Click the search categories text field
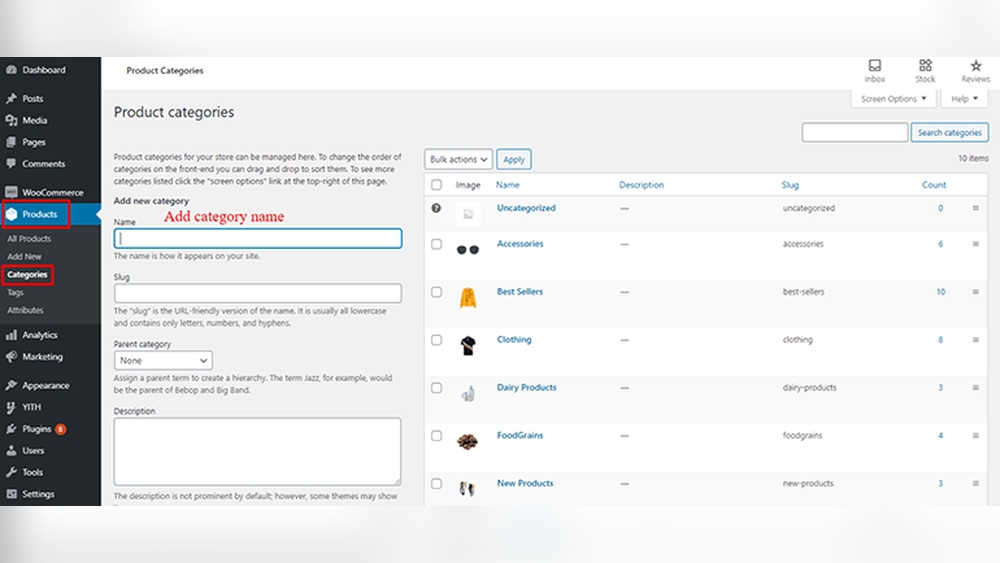This screenshot has height=563, width=1000. (x=855, y=133)
